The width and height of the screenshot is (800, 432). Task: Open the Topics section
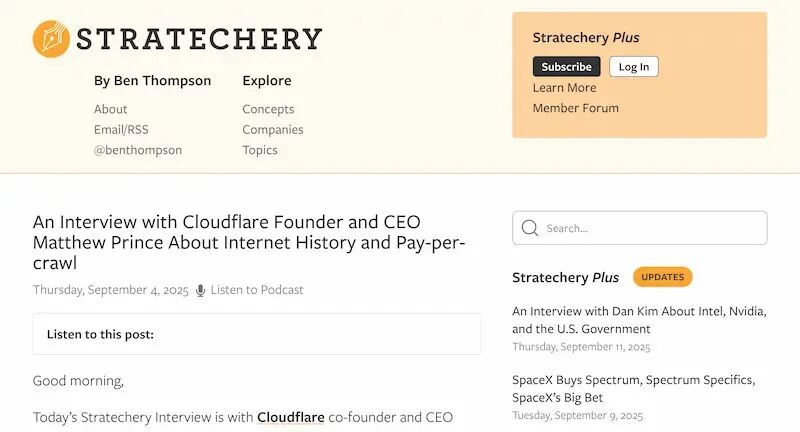tap(260, 150)
